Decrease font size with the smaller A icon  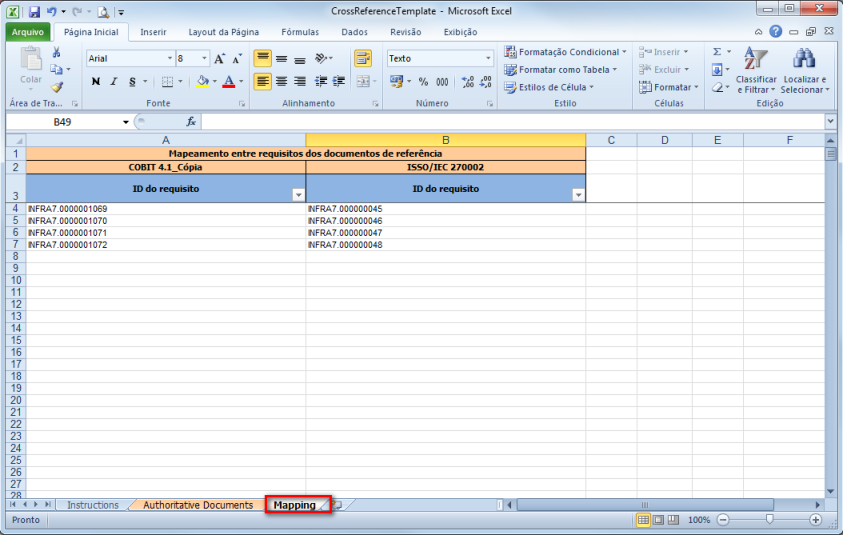point(237,59)
